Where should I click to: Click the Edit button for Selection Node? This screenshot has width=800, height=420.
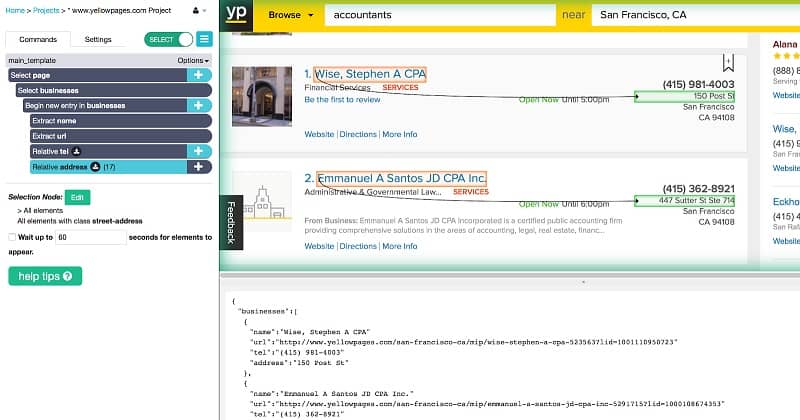[x=78, y=197]
